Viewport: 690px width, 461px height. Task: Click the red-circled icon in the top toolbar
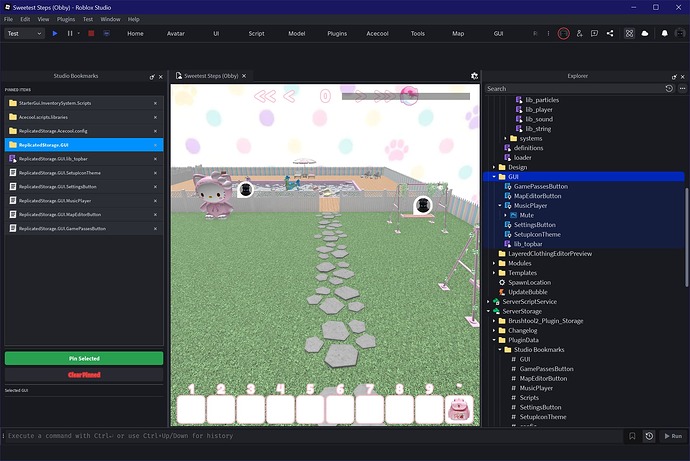tap(563, 33)
